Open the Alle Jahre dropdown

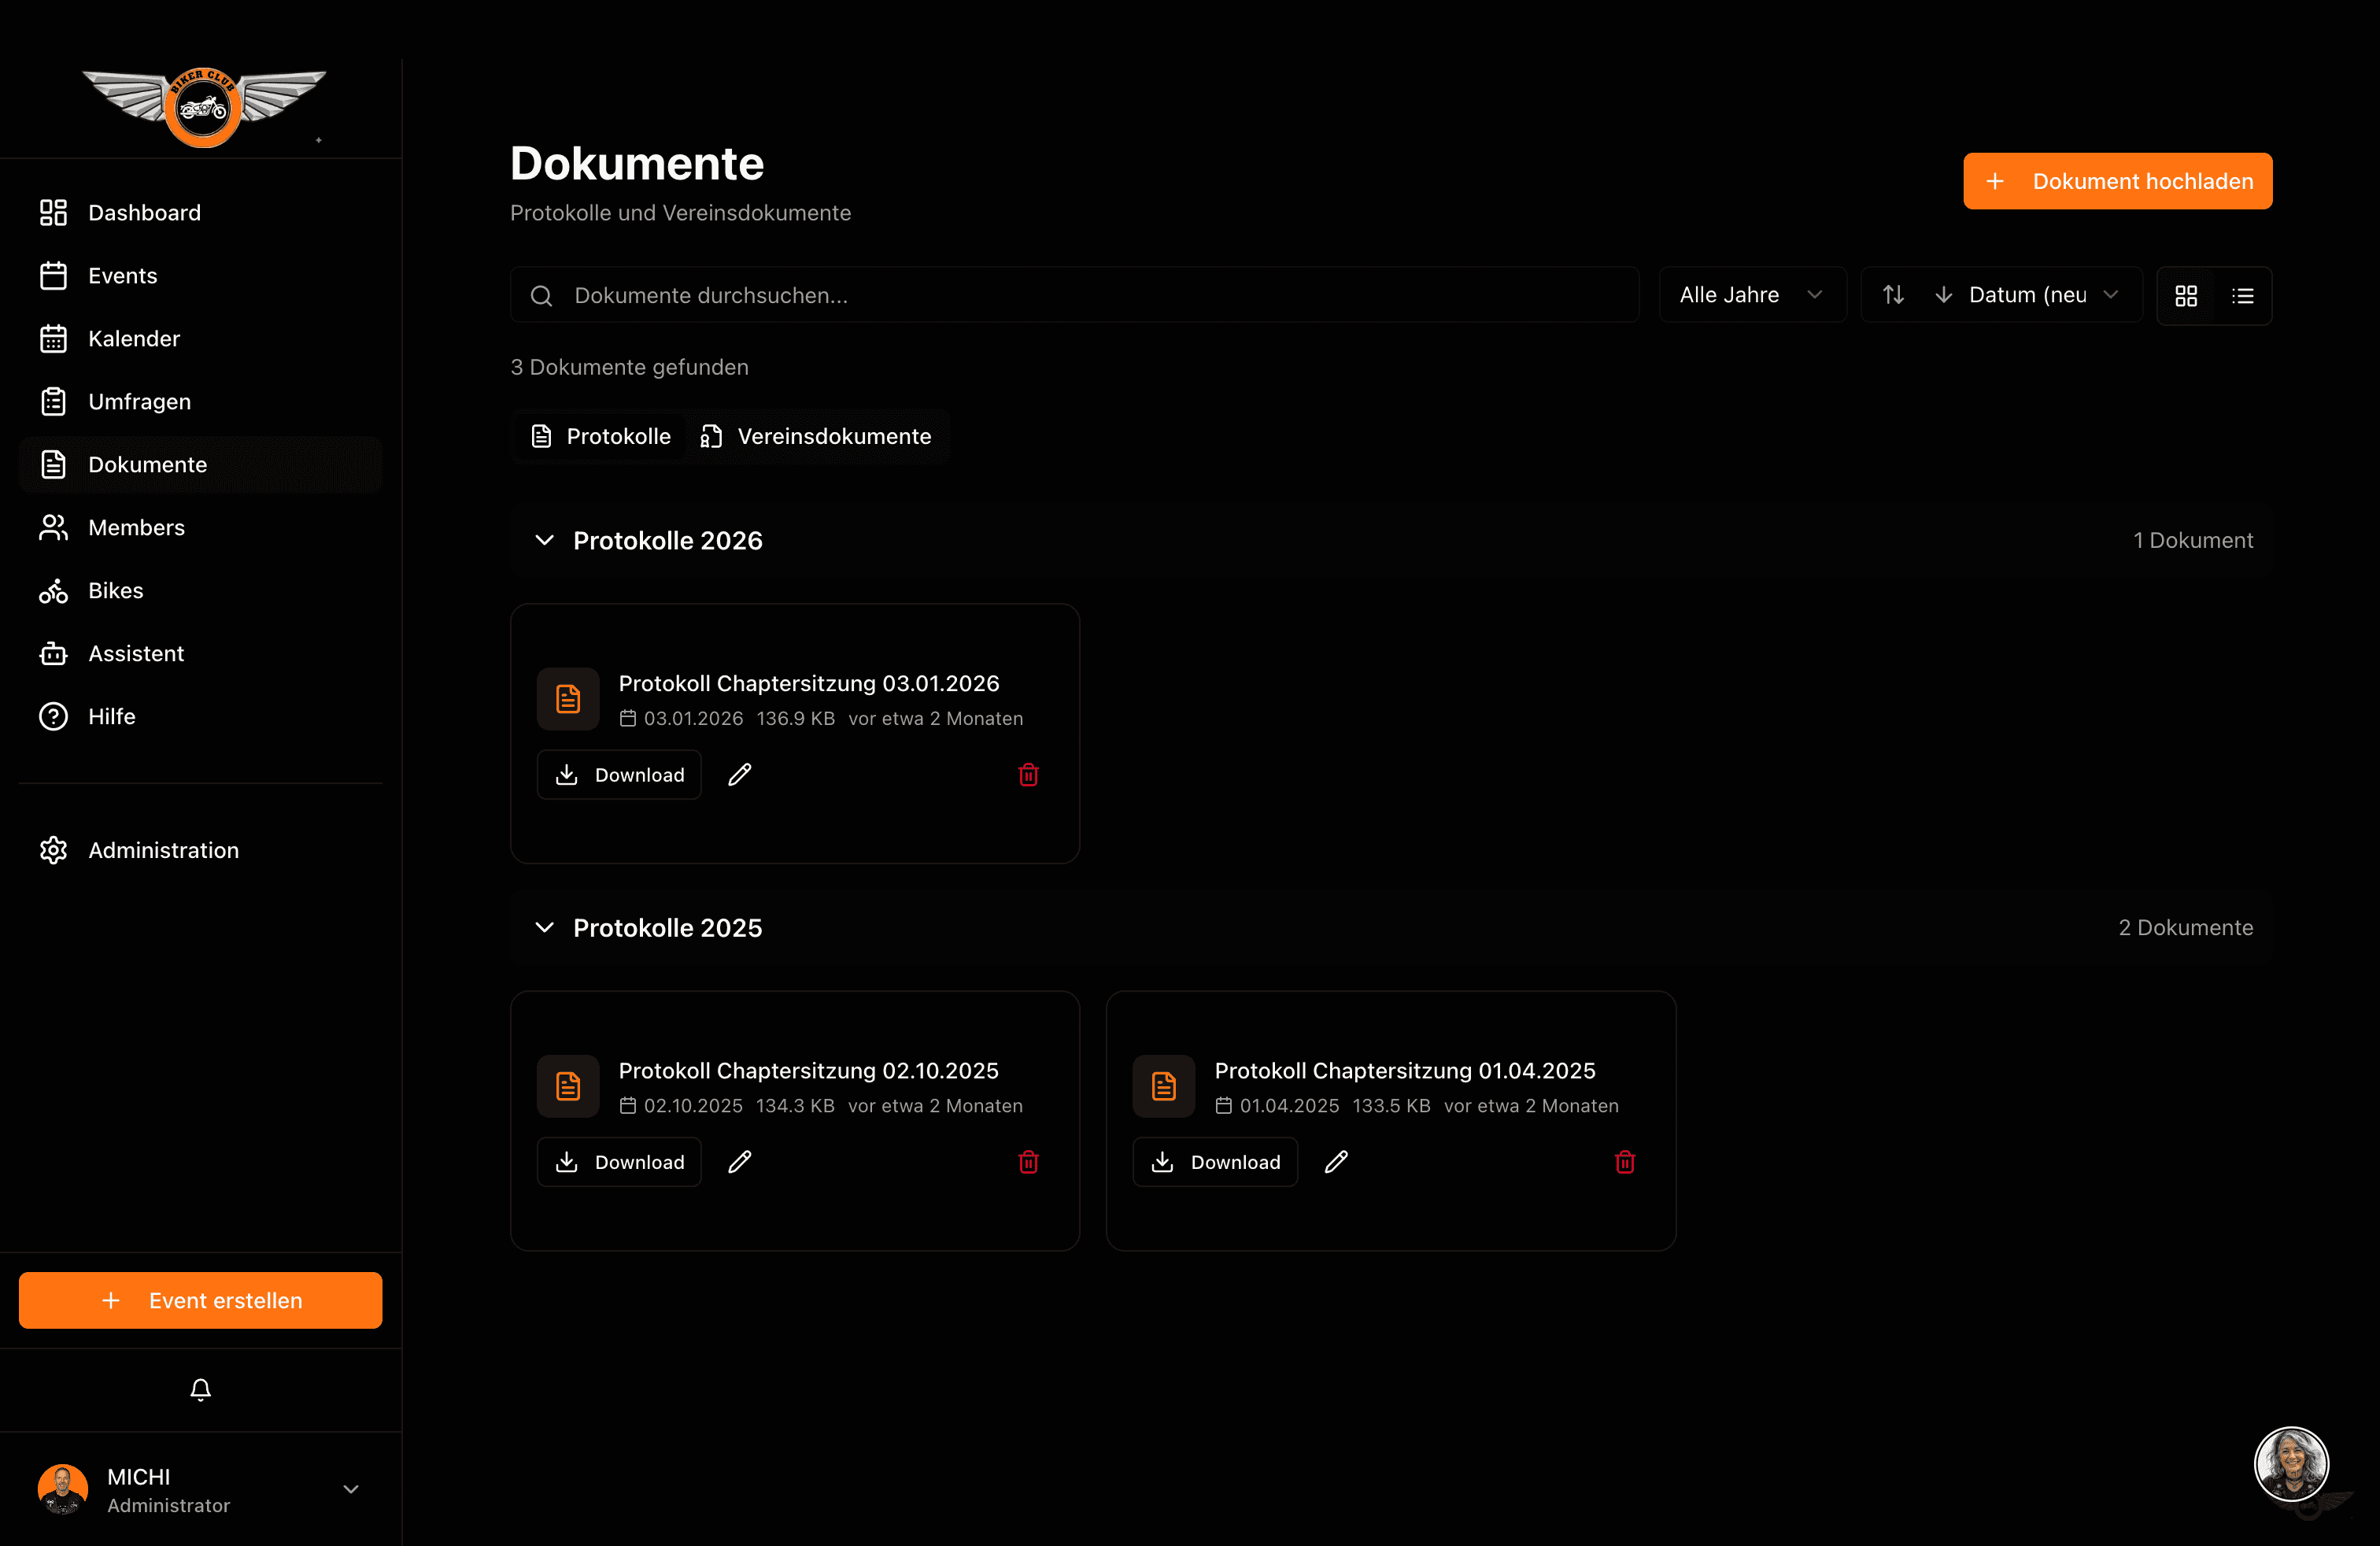point(1752,294)
